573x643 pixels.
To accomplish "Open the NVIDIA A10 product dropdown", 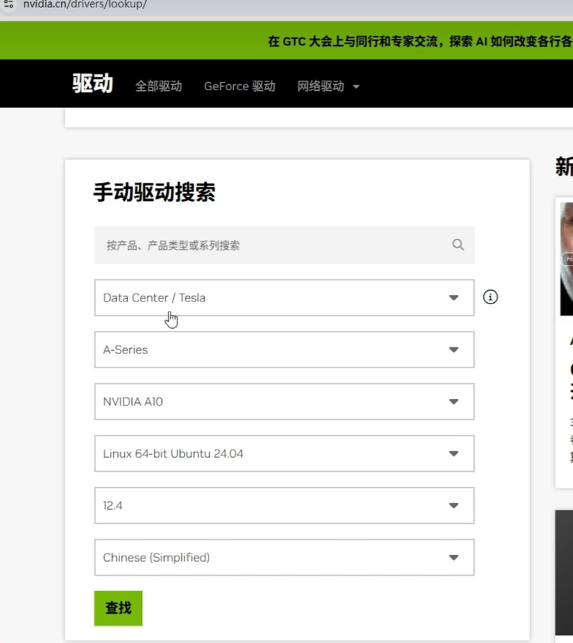I will [284, 401].
